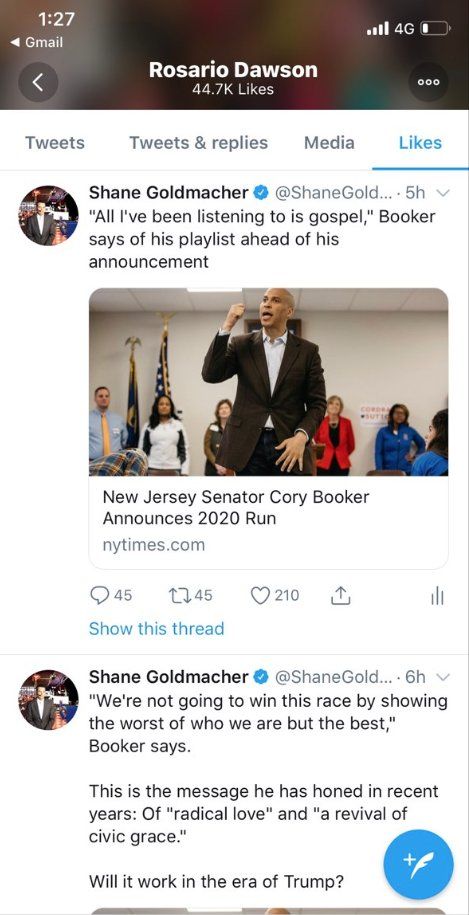Share the Booker announcement tweet

pos(340,595)
